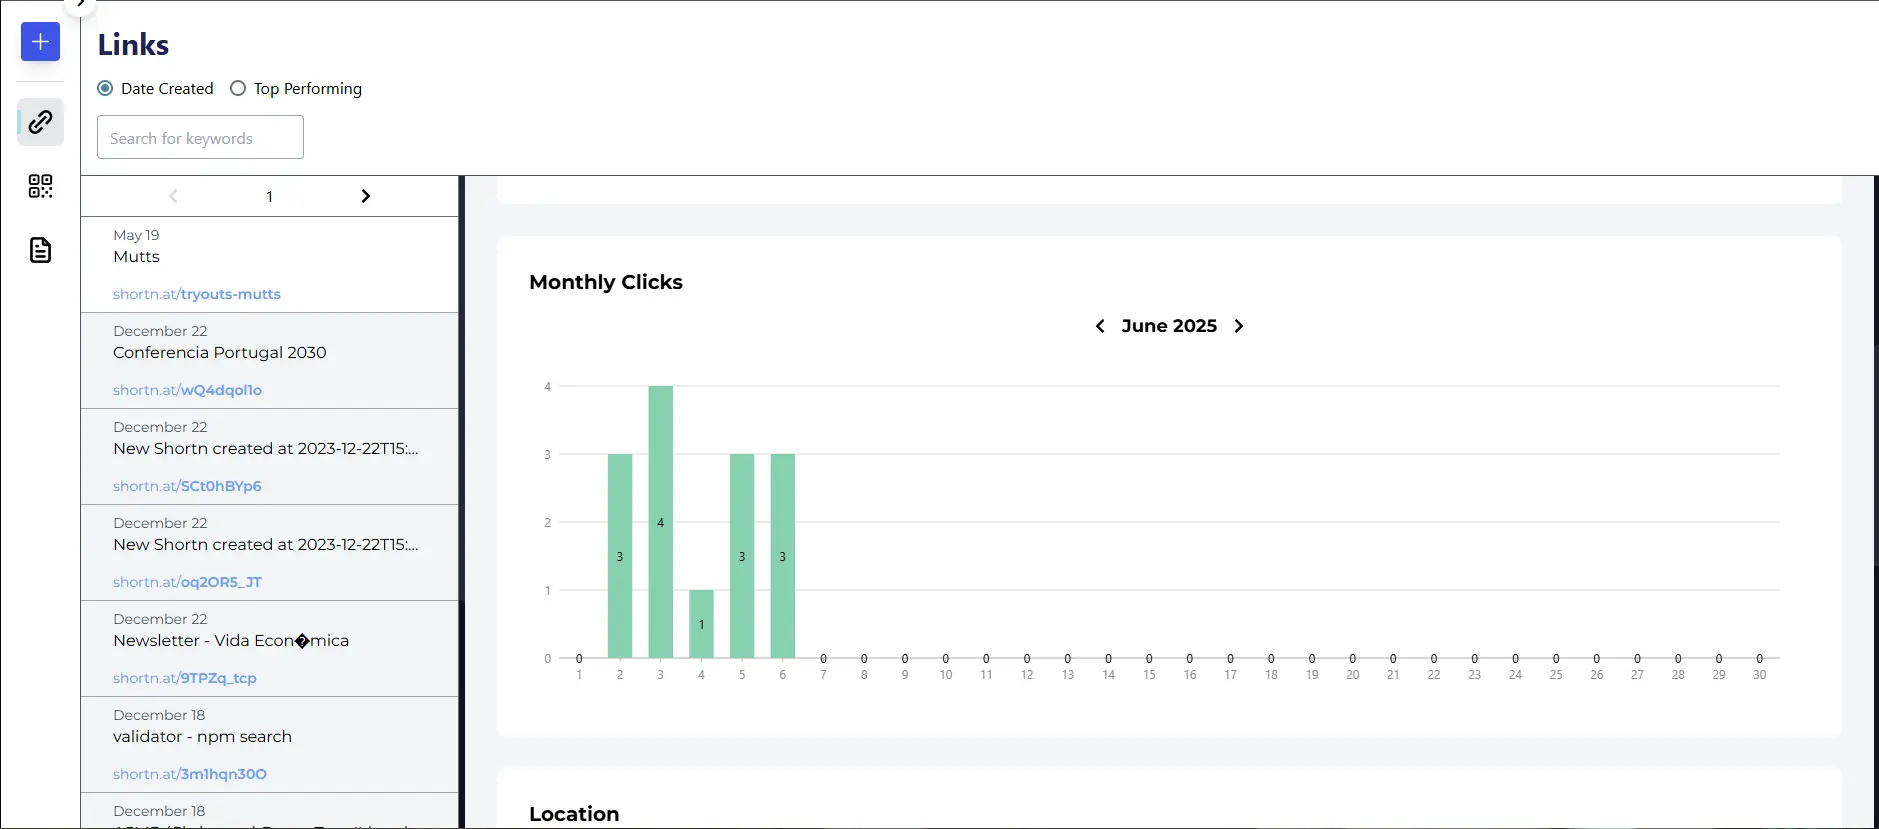1879x829 pixels.
Task: Open the document pages sidebar icon
Action: (x=40, y=250)
